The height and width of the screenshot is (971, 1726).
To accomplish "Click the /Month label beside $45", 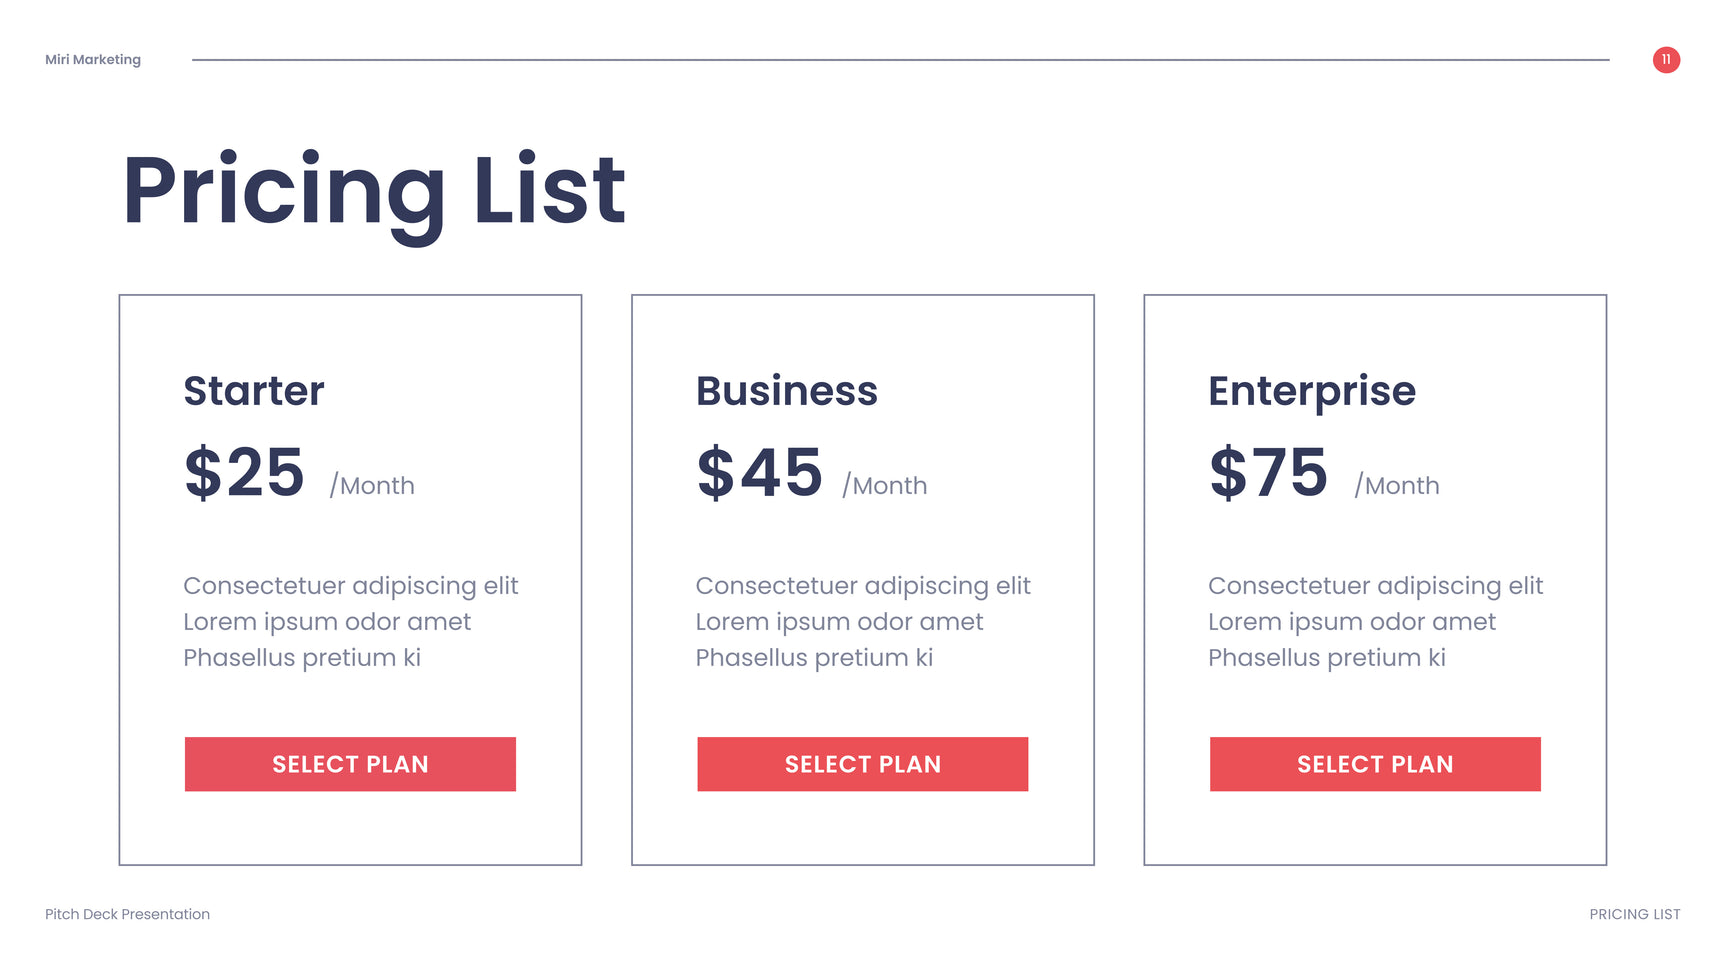I will (885, 486).
